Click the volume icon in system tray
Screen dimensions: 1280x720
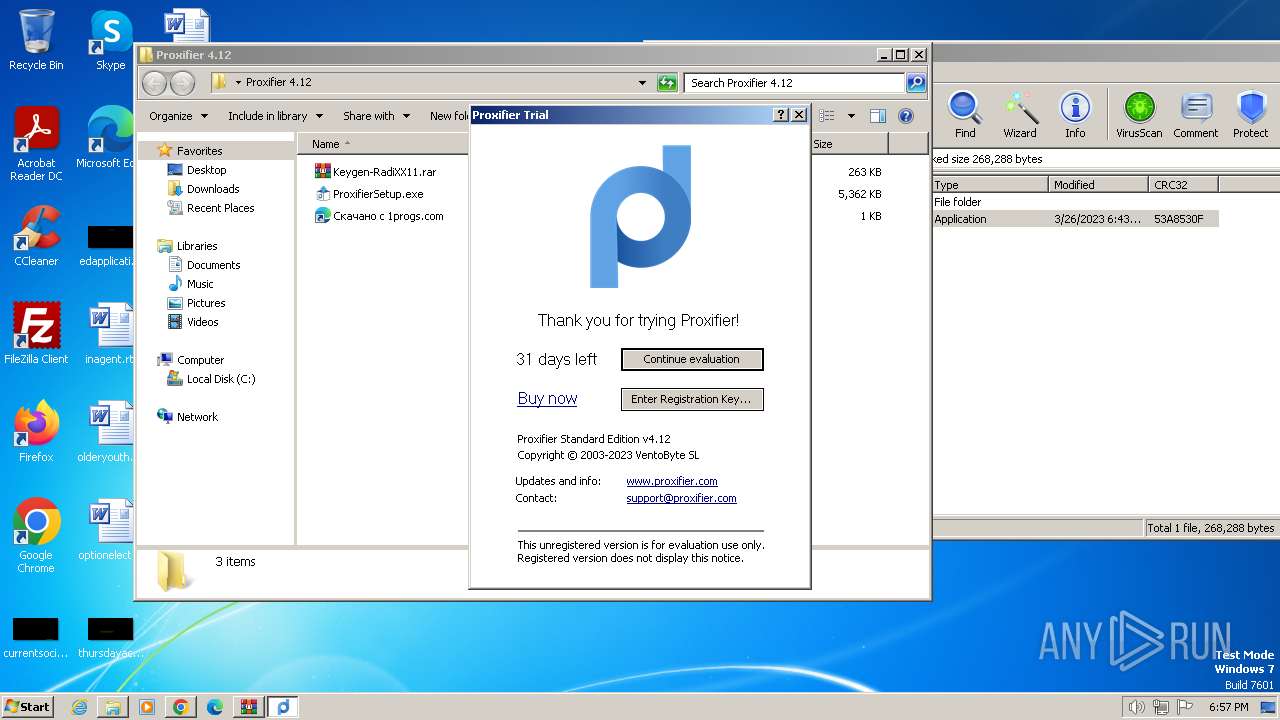[x=1136, y=707]
